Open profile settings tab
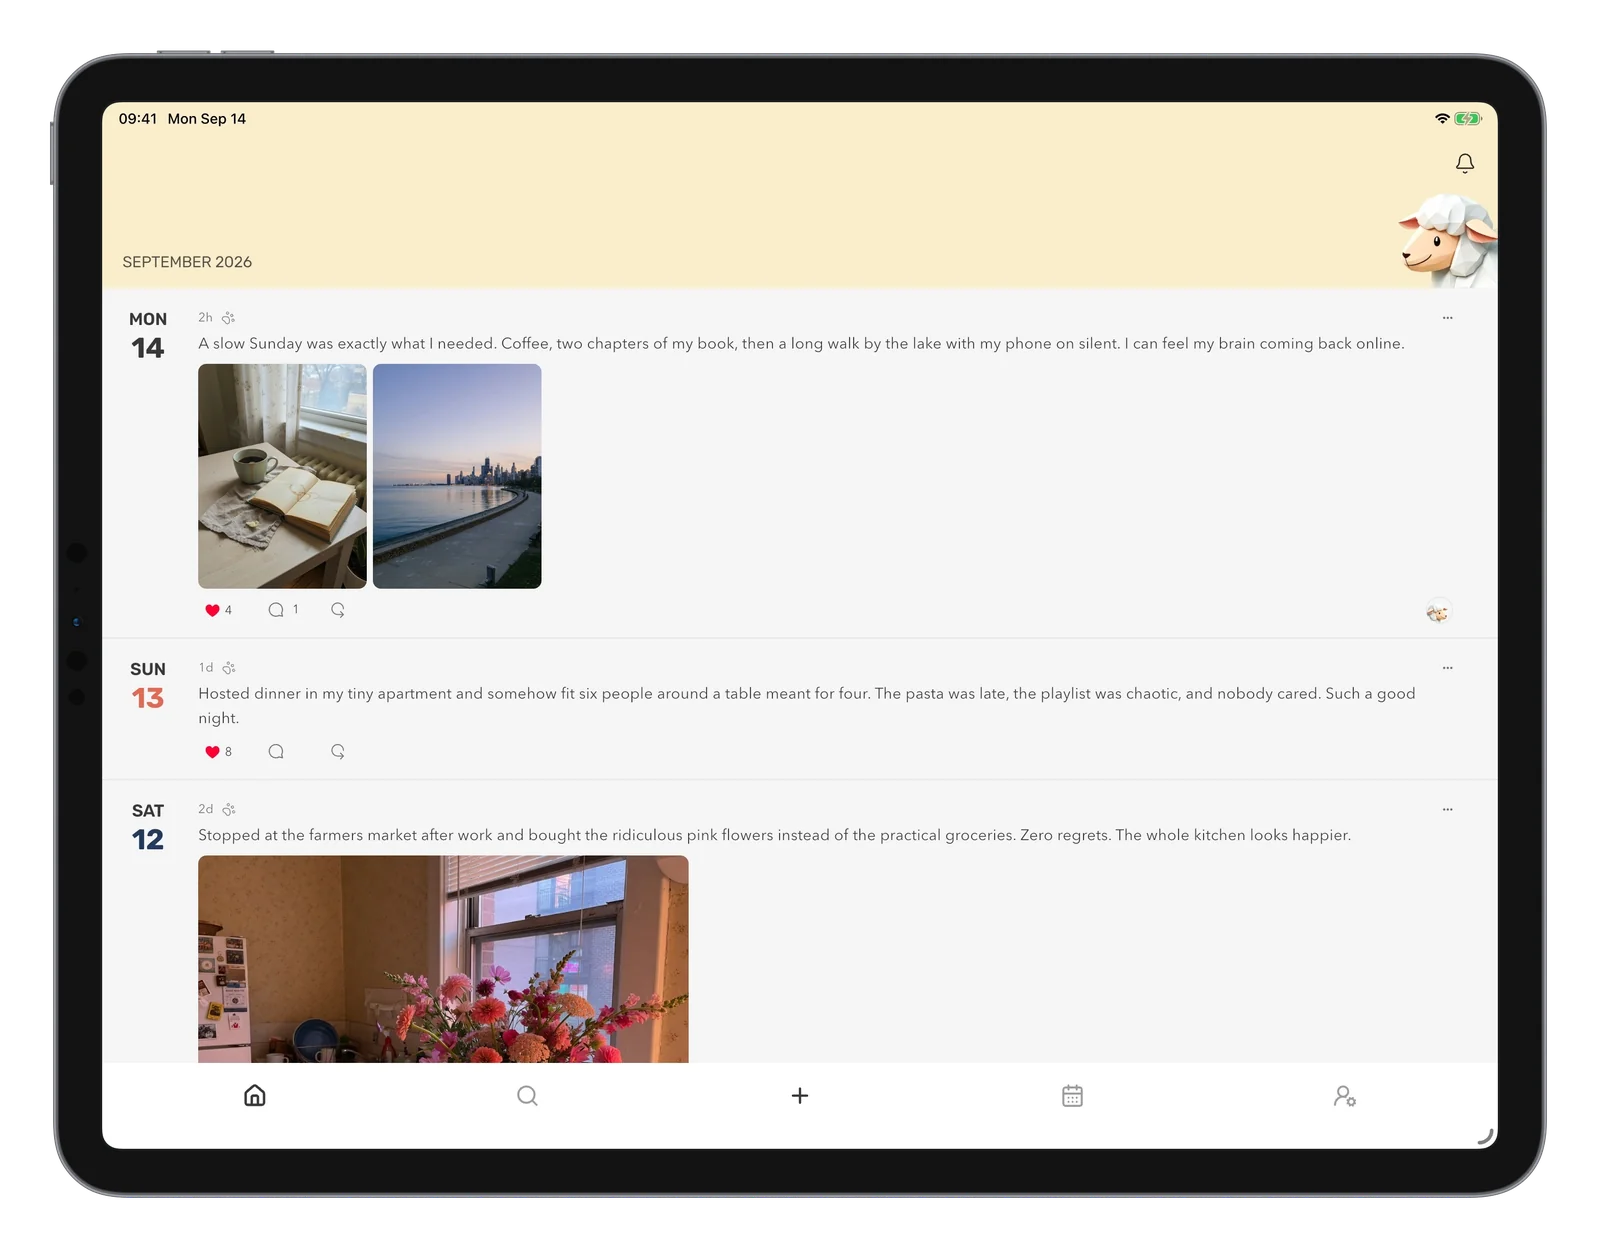Image resolution: width=1600 pixels, height=1251 pixels. click(1344, 1096)
